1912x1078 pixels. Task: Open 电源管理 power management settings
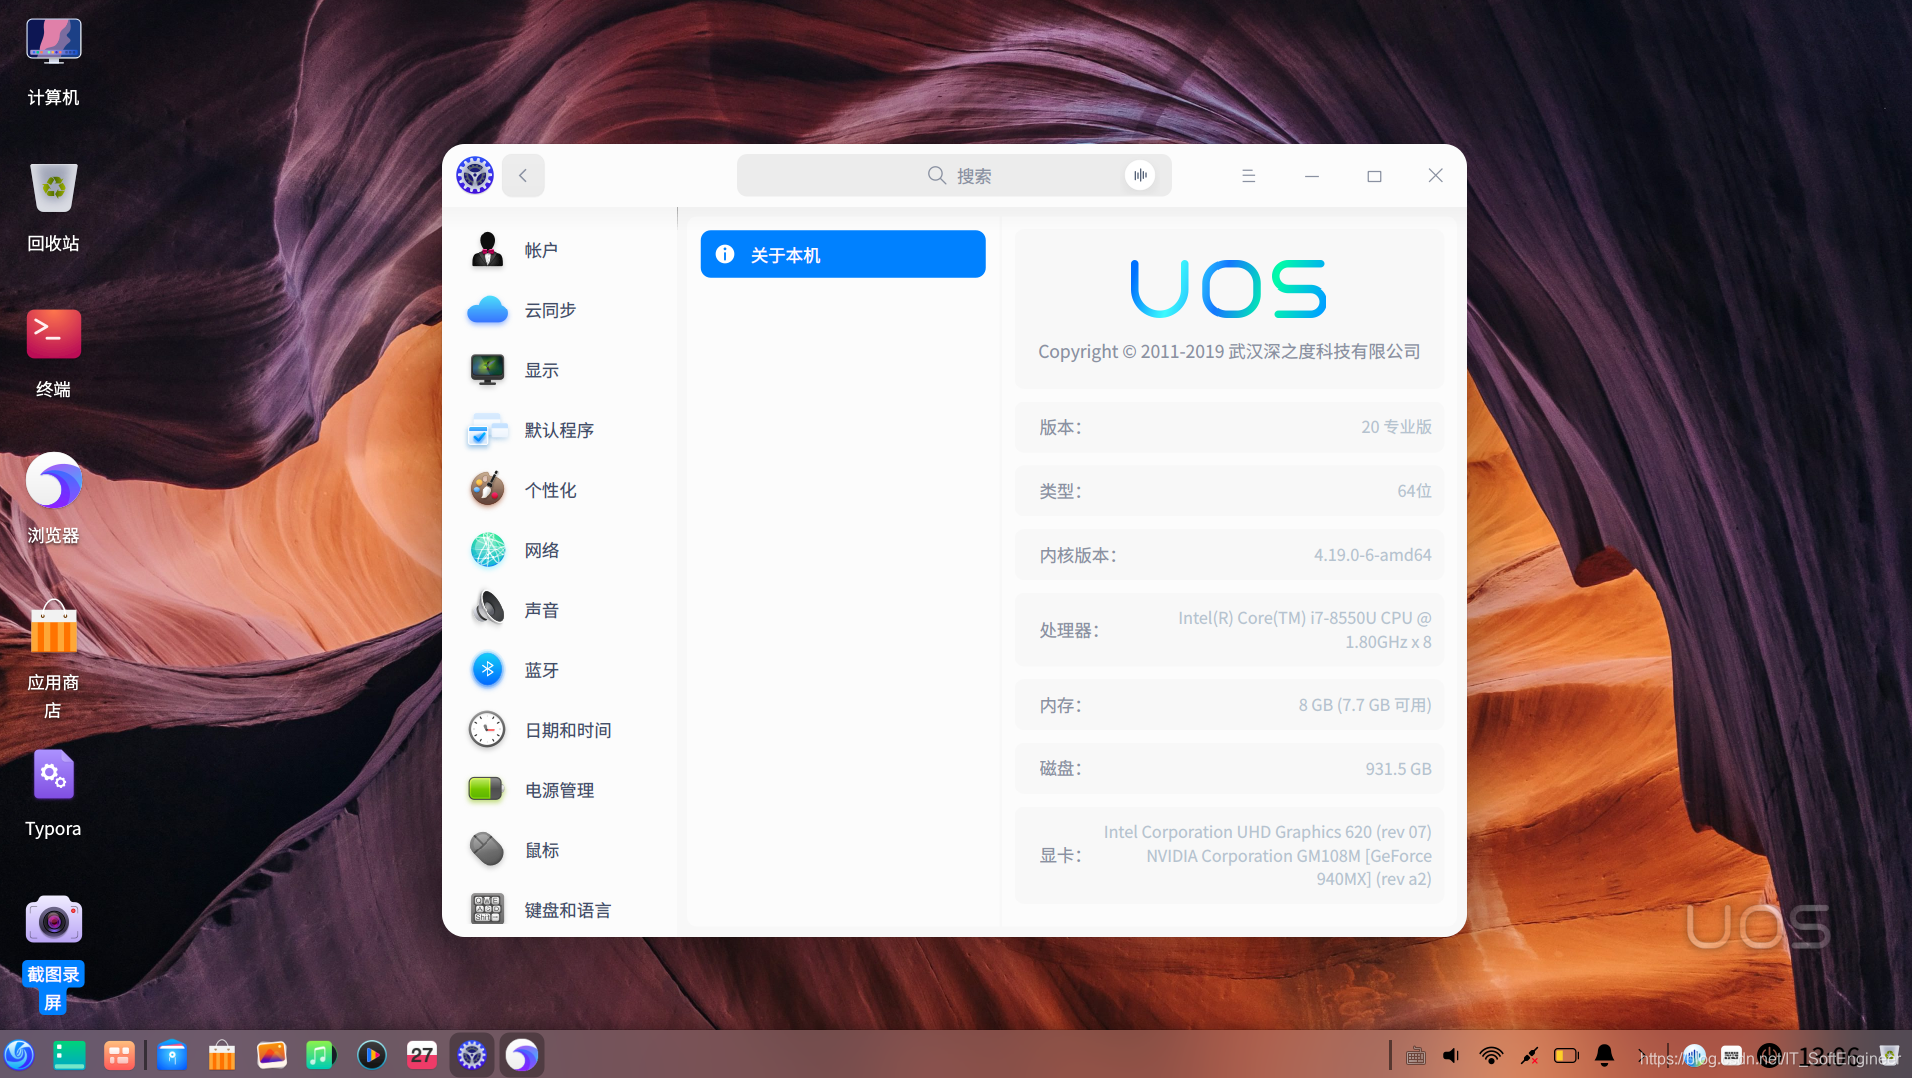[560, 790]
